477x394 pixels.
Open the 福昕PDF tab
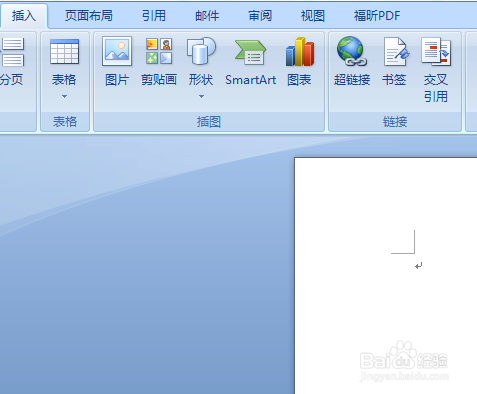point(377,16)
